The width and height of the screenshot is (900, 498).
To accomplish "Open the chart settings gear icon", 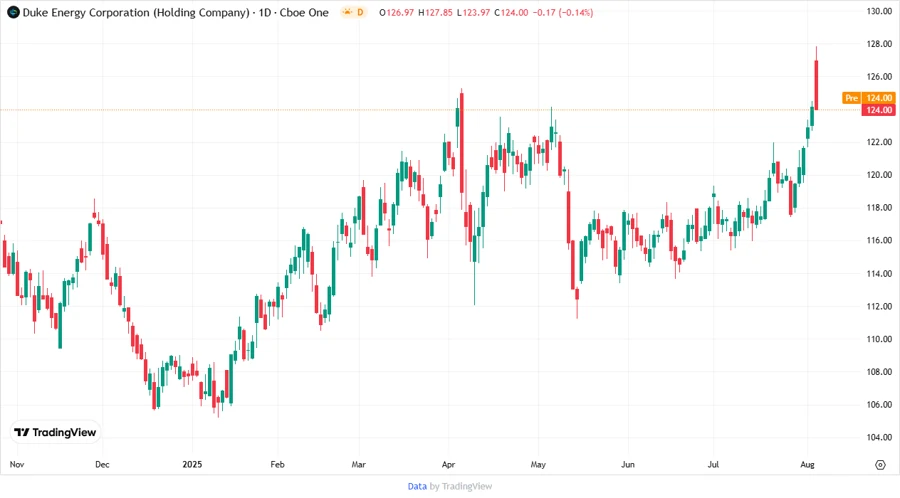I will pyautogui.click(x=880, y=465).
